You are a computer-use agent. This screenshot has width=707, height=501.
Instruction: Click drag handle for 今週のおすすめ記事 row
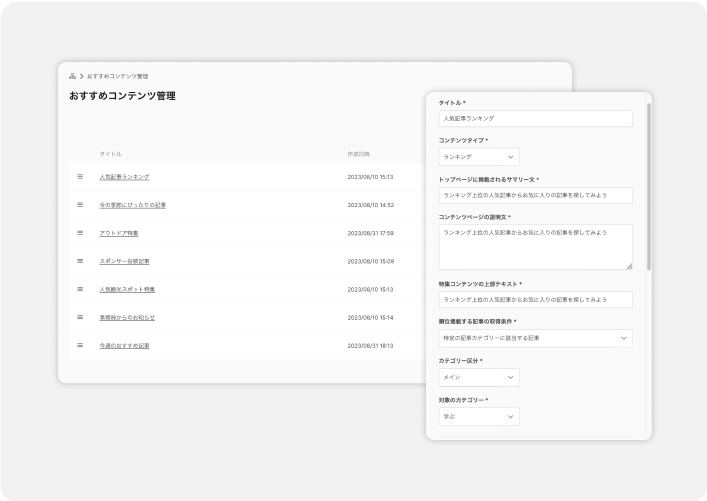click(x=81, y=345)
